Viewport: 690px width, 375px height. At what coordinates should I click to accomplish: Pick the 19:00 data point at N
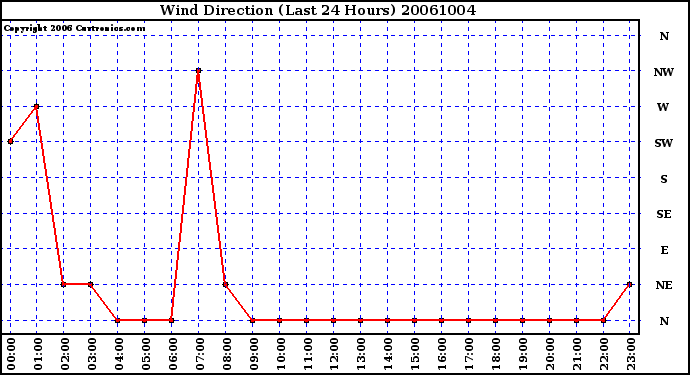coord(522,320)
